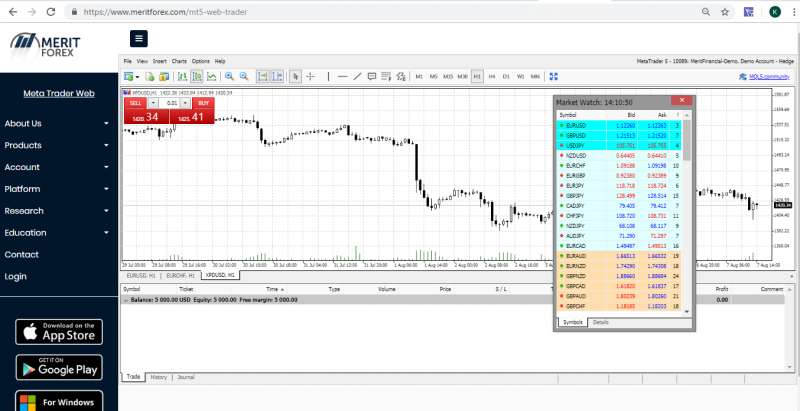The height and width of the screenshot is (411, 800).
Task: Click the objects list toolbar icon
Action: pos(401,76)
